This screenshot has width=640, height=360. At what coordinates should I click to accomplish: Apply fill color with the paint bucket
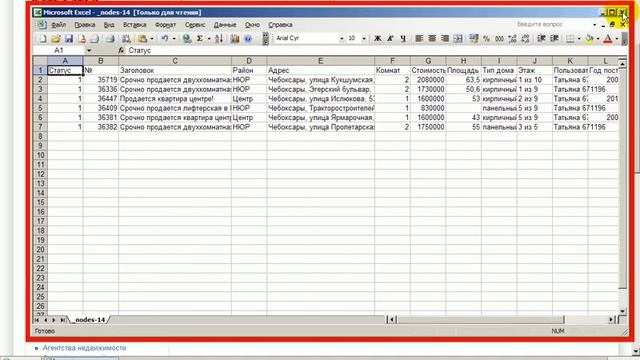pos(589,39)
